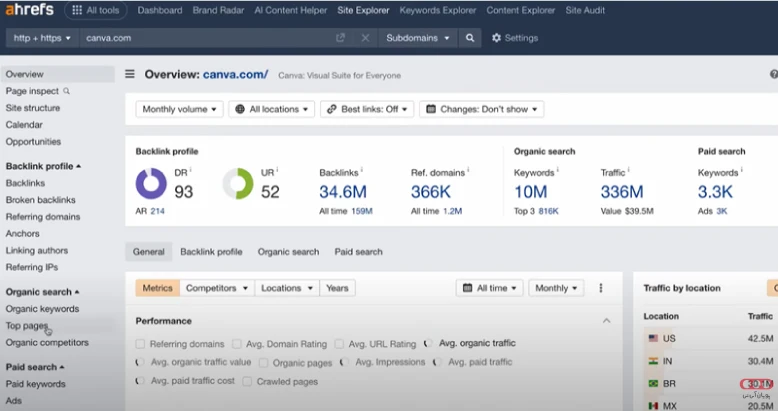778x411 pixels.
Task: Expand the Monthly volume dropdown
Action: coord(179,109)
